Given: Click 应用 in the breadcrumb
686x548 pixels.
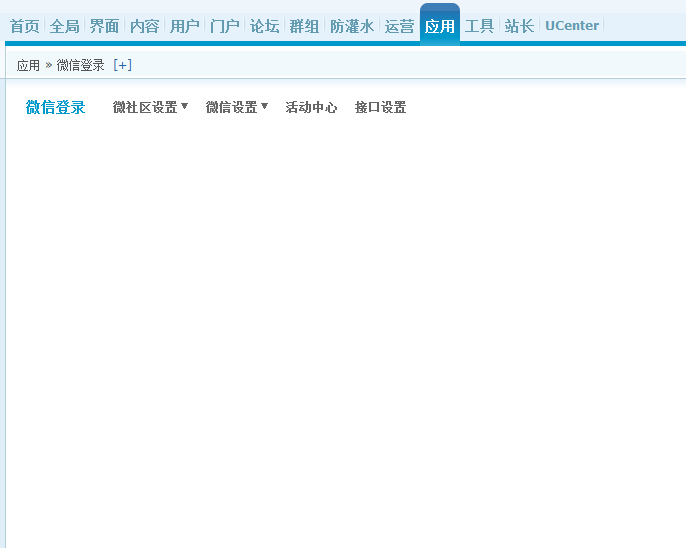Looking at the screenshot, I should 28,65.
